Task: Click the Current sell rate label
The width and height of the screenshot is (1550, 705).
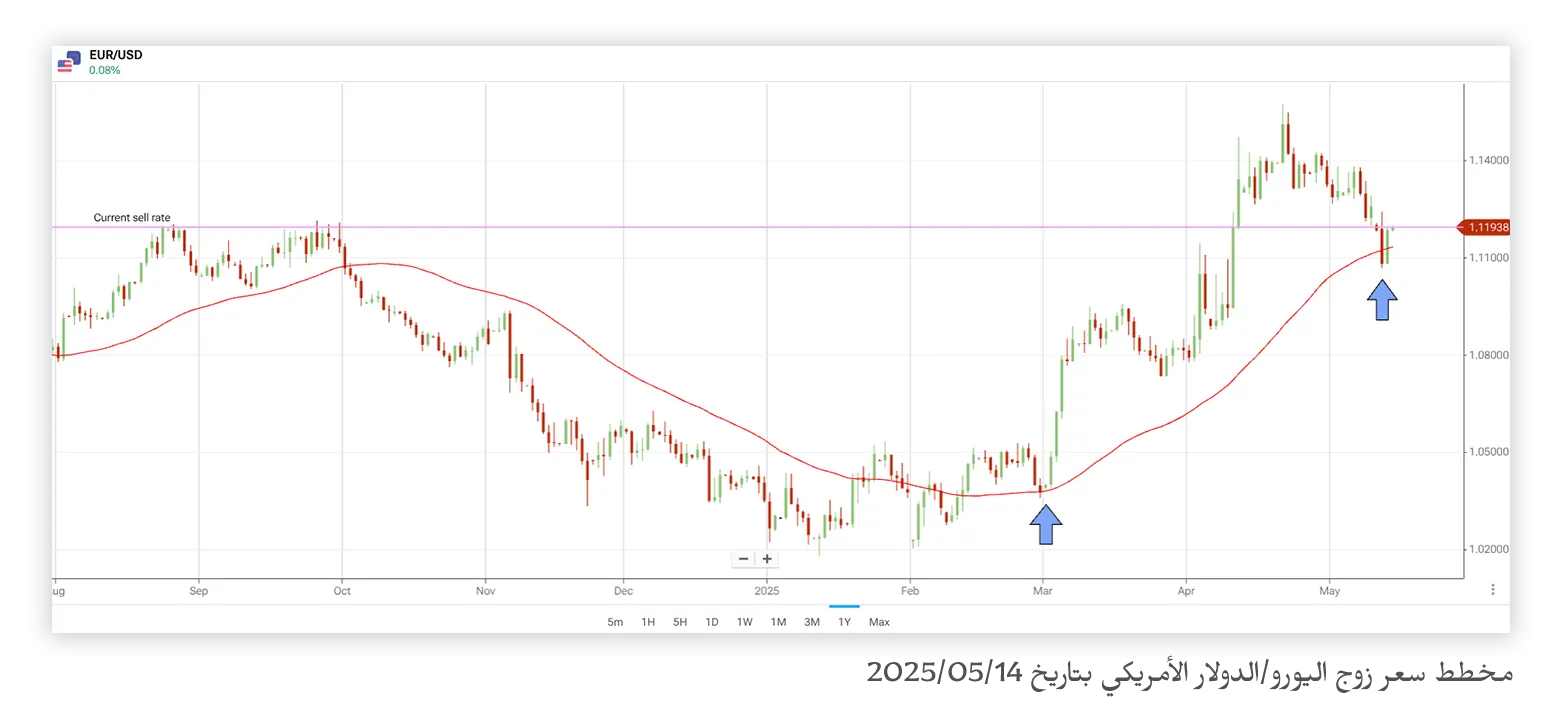Action: (132, 217)
